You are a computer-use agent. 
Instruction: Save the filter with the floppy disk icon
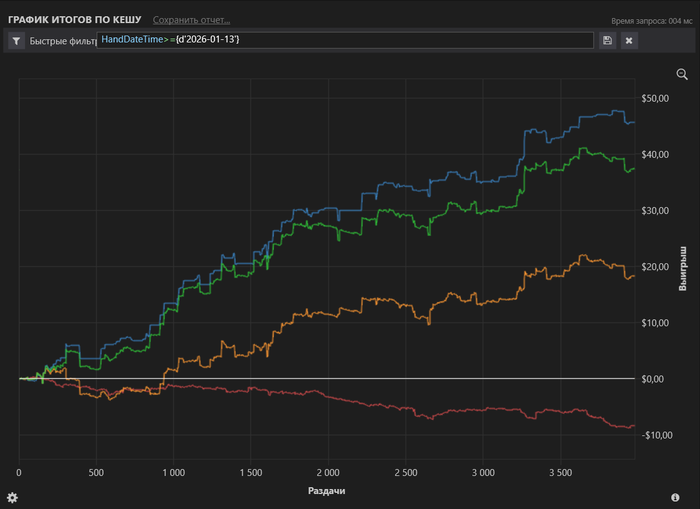point(607,41)
